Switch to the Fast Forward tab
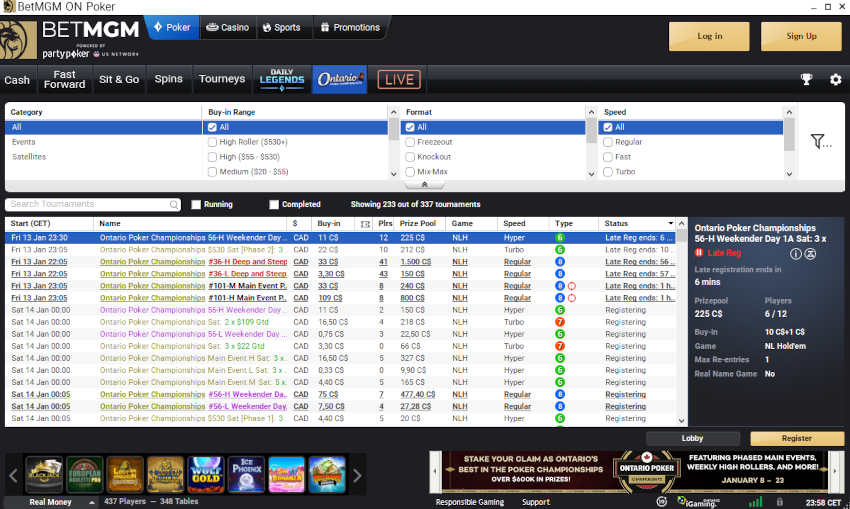850x509 pixels. 65,80
